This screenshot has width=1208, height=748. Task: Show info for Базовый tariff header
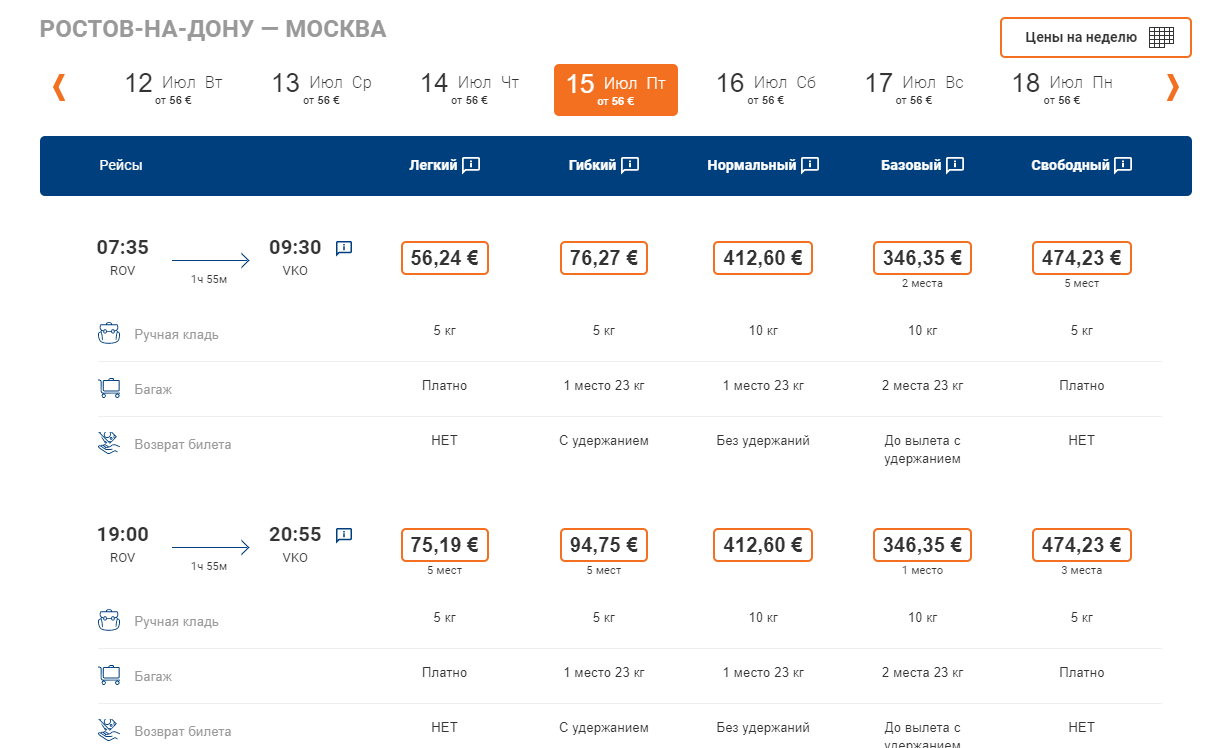pyautogui.click(x=955, y=165)
